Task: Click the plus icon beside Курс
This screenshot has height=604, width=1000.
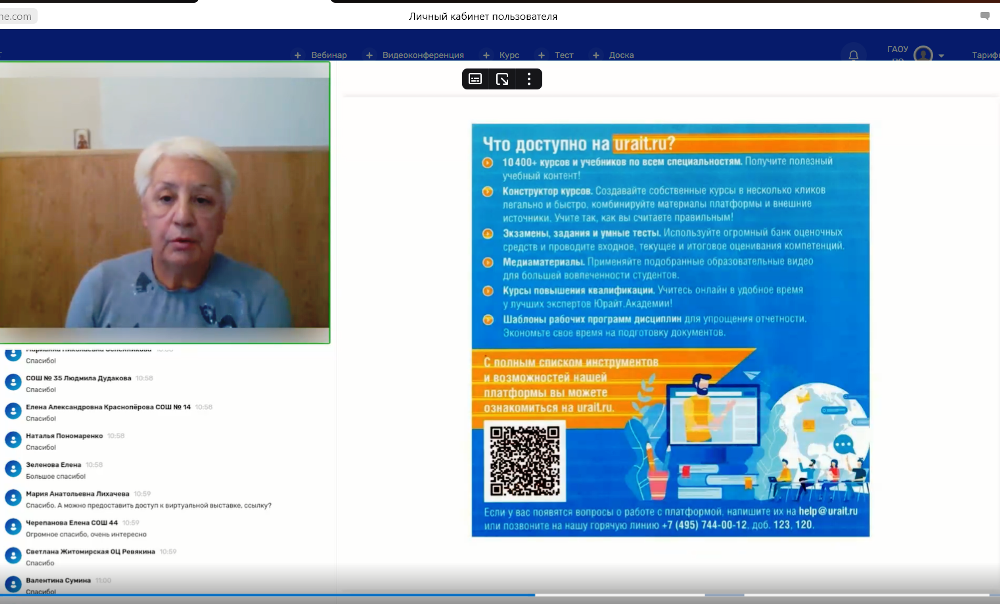Action: click(x=487, y=55)
